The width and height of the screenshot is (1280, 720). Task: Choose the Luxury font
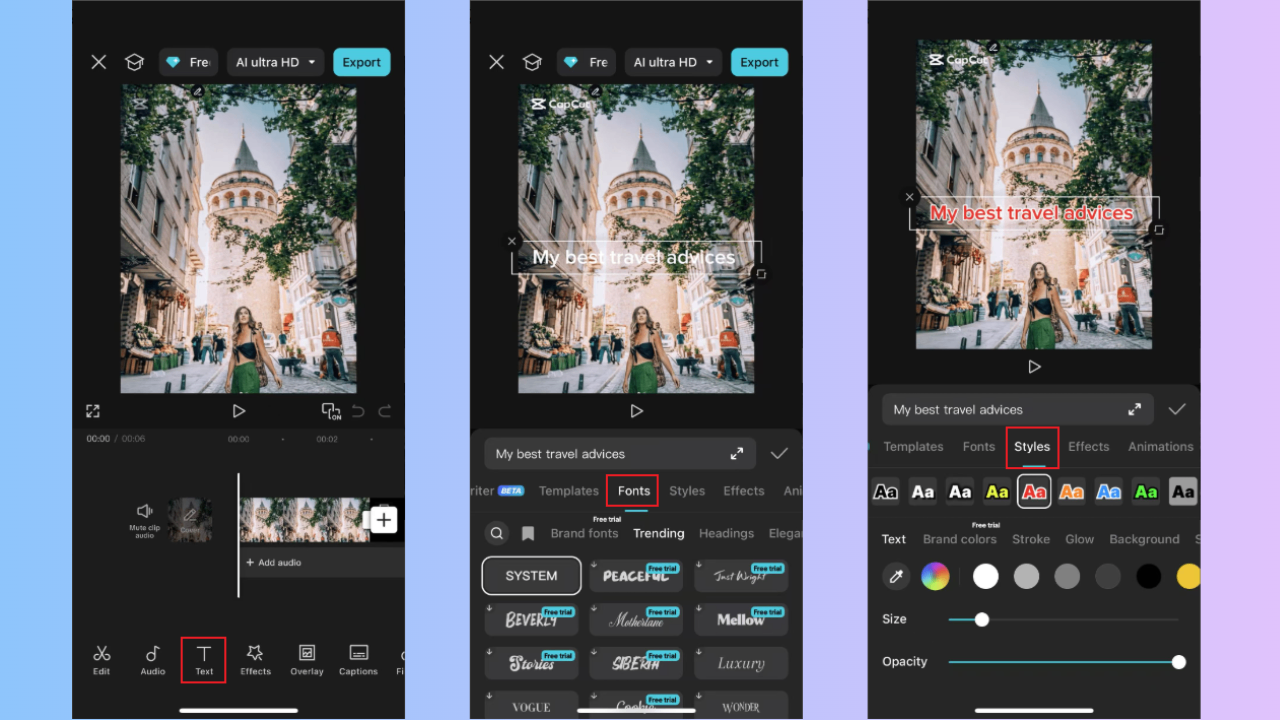[x=741, y=663]
